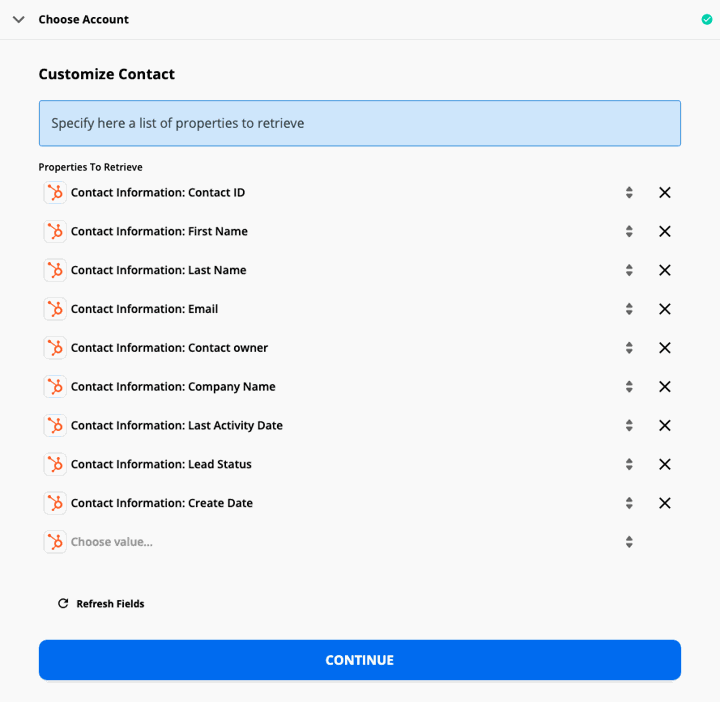Screen dimensions: 720x702
Task: Click the refresh arrow icon
Action: [63, 603]
